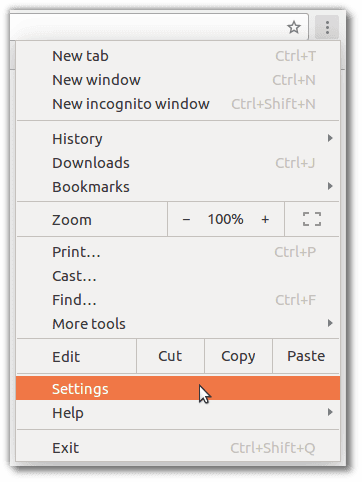Increase zoom with the plus button
The width and height of the screenshot is (362, 482).
[x=265, y=219]
